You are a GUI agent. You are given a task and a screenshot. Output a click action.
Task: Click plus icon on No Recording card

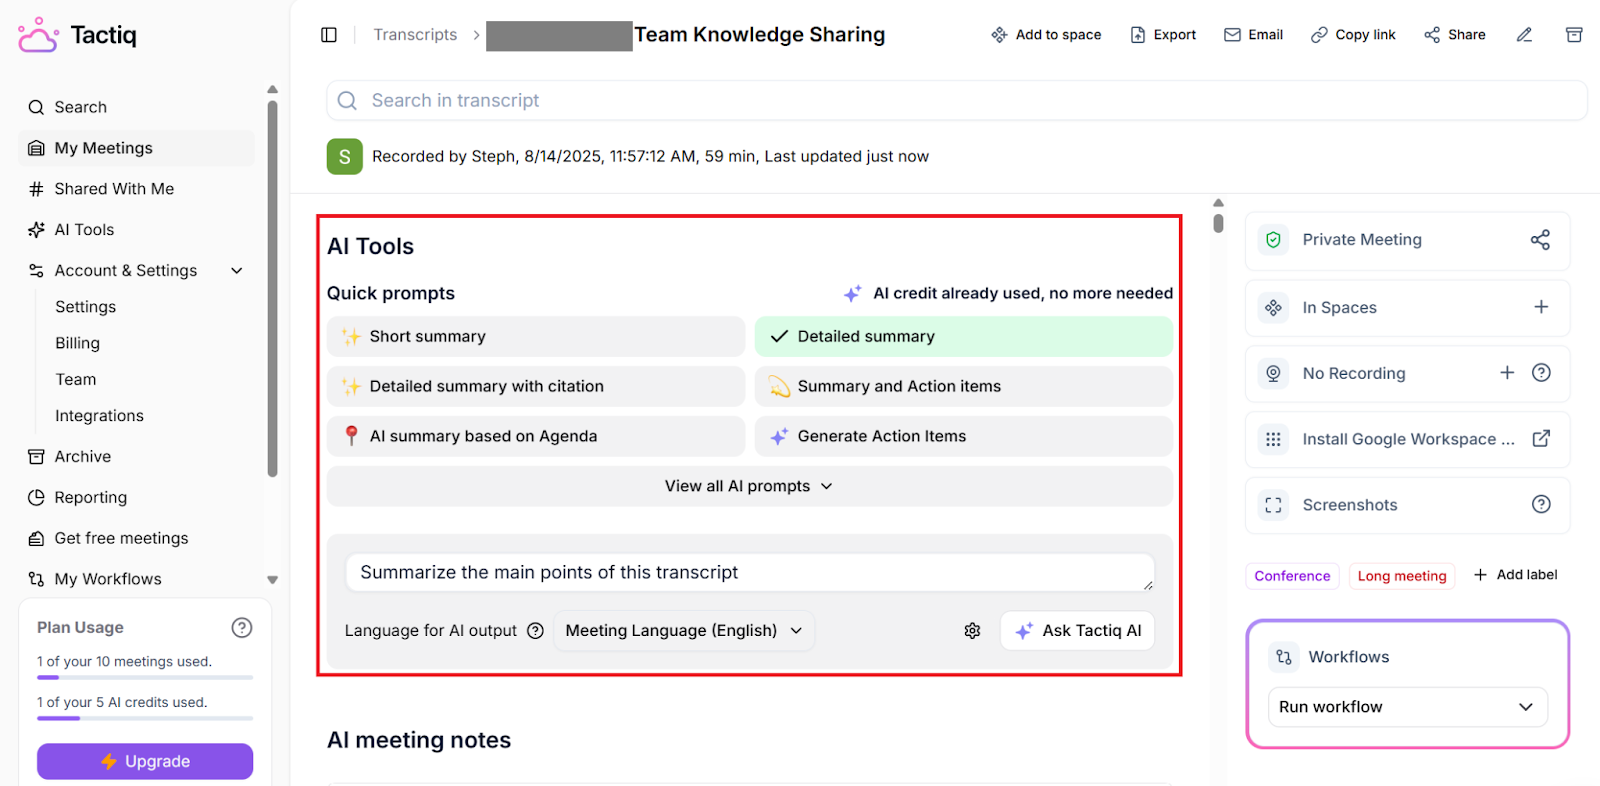point(1507,373)
